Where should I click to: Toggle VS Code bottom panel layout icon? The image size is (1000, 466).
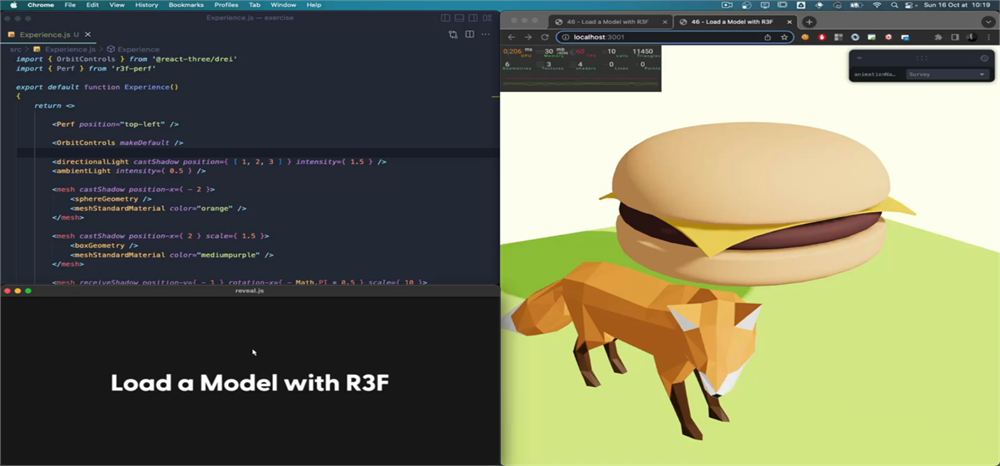click(460, 18)
